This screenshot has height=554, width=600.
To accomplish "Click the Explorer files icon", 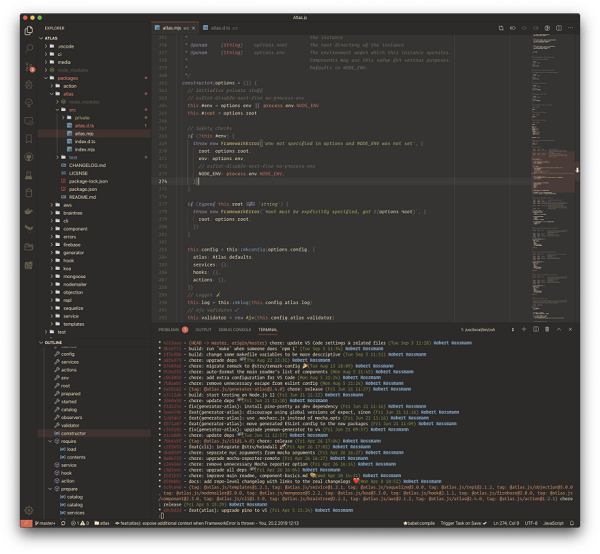I will point(29,30).
